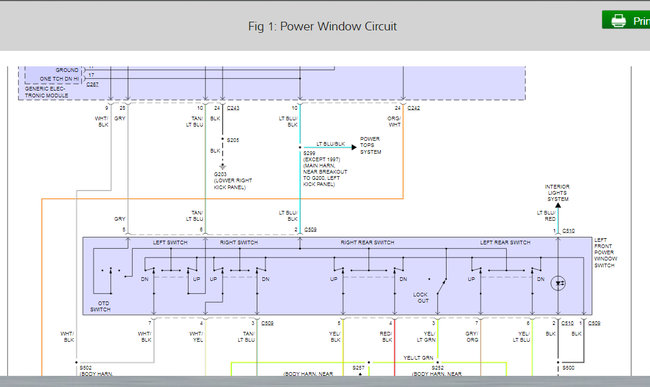Click the 'G203 (LOWER RIGHT KICK PANEL)' ground label

(233, 181)
